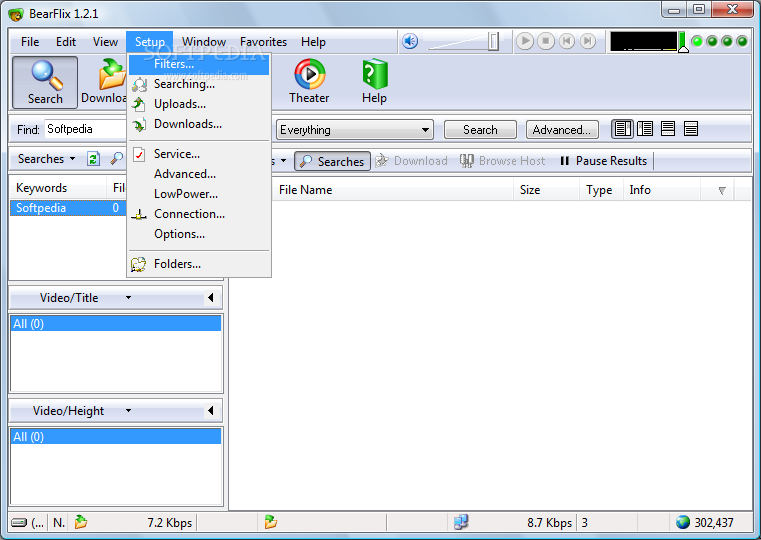Viewport: 761px width, 540px height.
Task: Click the last green status light
Action: (x=742, y=41)
